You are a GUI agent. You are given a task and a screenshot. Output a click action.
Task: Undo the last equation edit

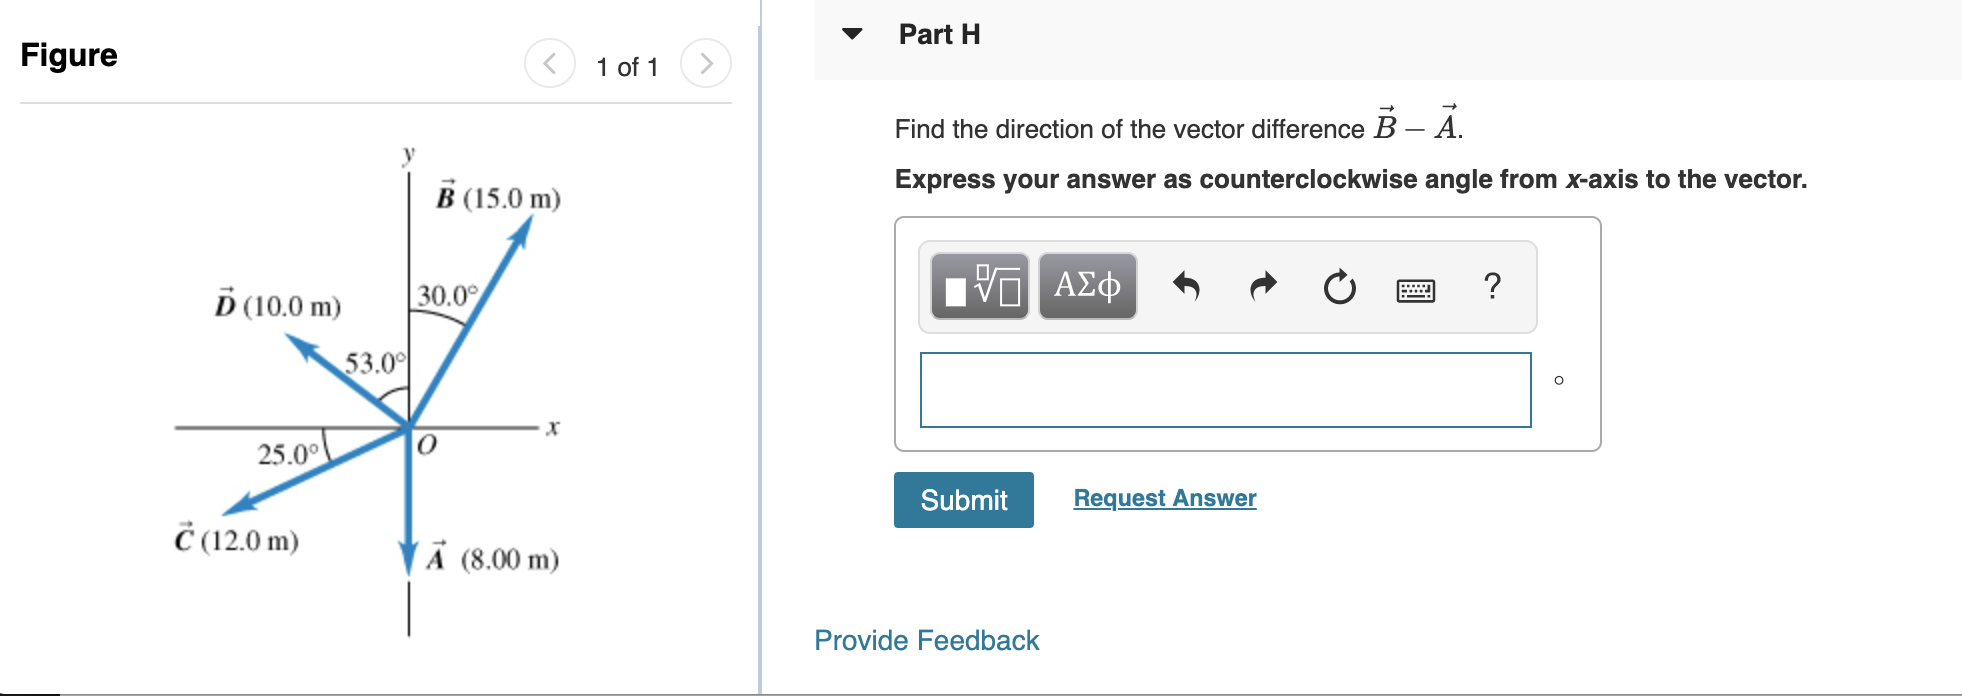coord(1189,285)
